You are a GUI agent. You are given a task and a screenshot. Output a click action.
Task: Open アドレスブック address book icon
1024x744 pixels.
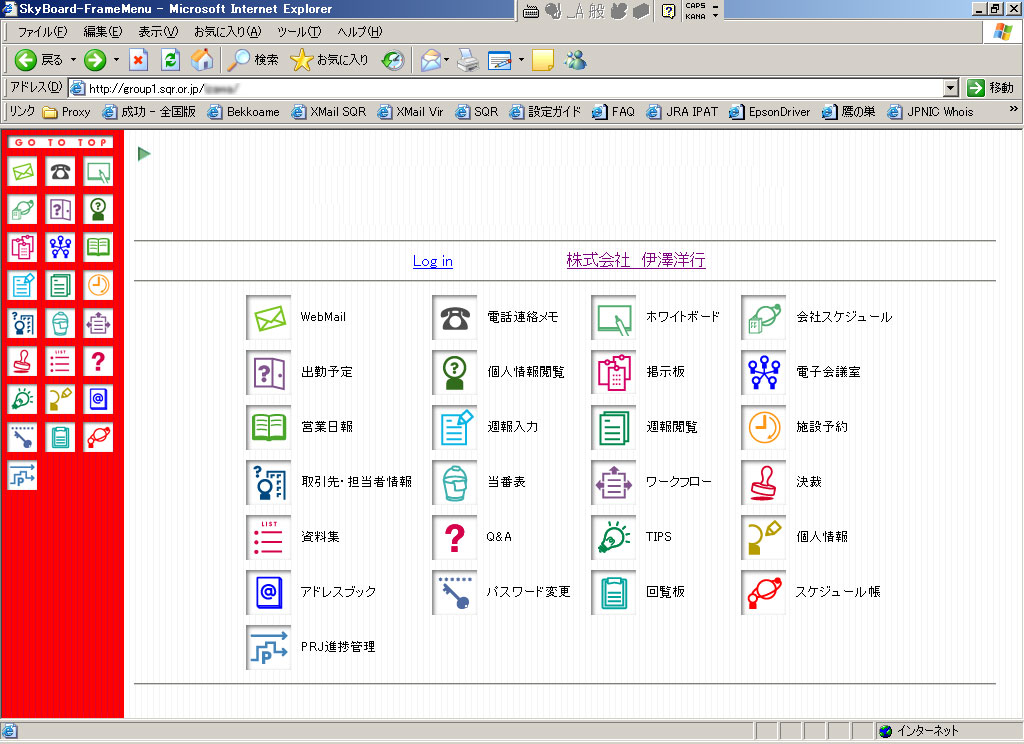pyautogui.click(x=268, y=592)
